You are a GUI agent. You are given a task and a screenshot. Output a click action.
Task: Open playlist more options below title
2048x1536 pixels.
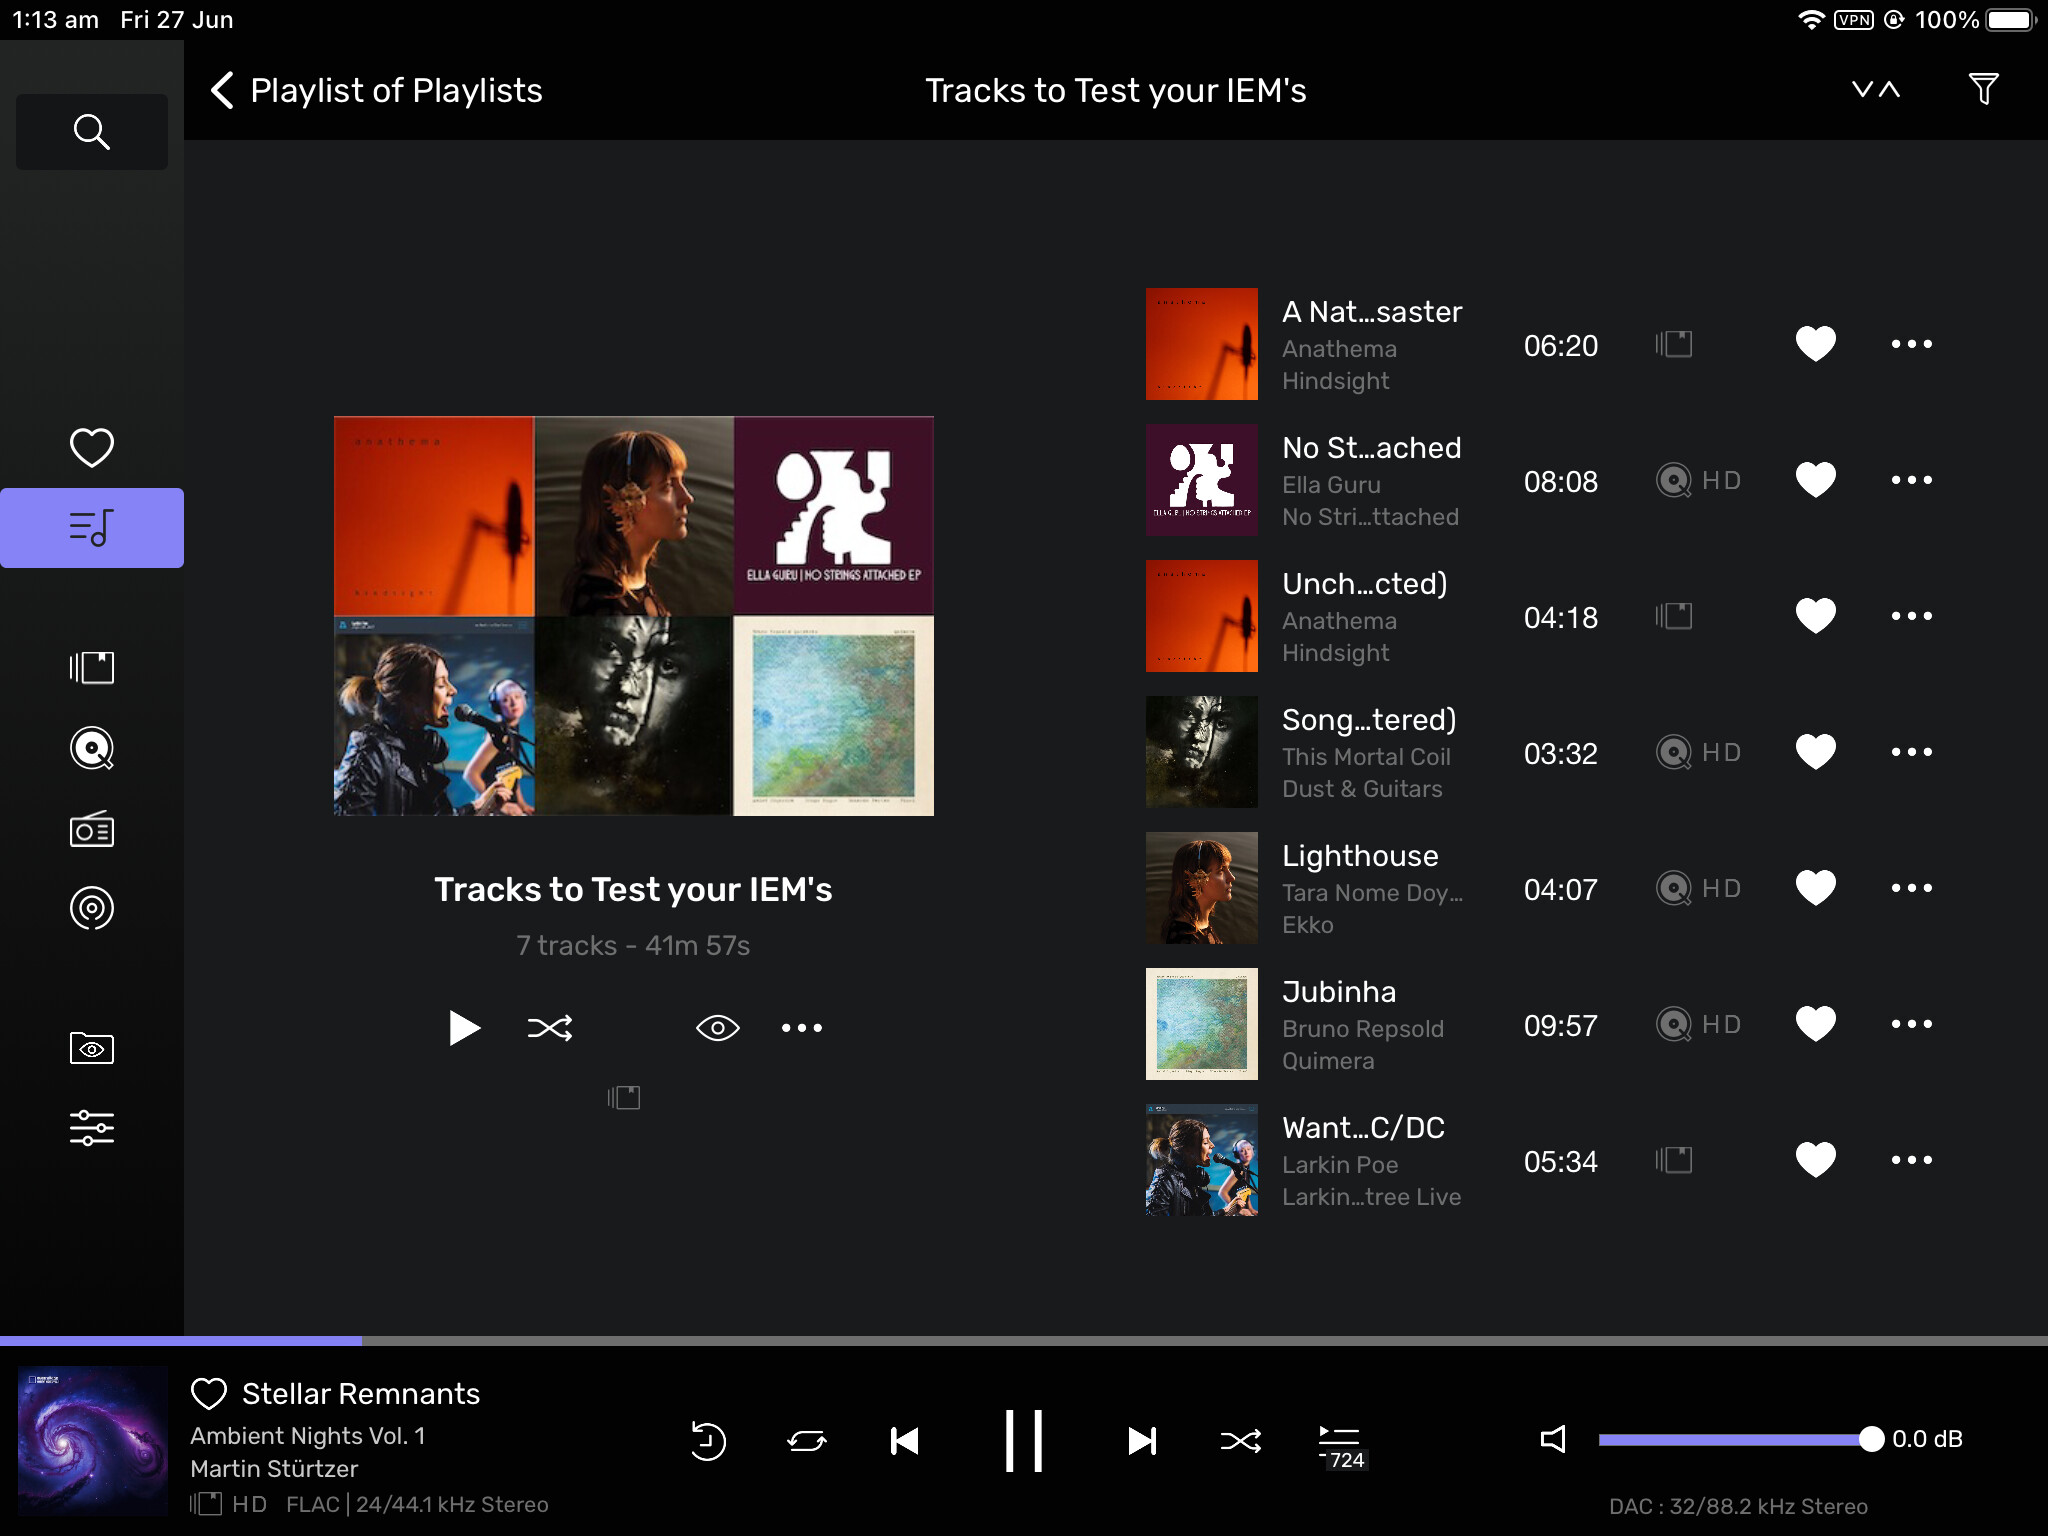pyautogui.click(x=802, y=1027)
